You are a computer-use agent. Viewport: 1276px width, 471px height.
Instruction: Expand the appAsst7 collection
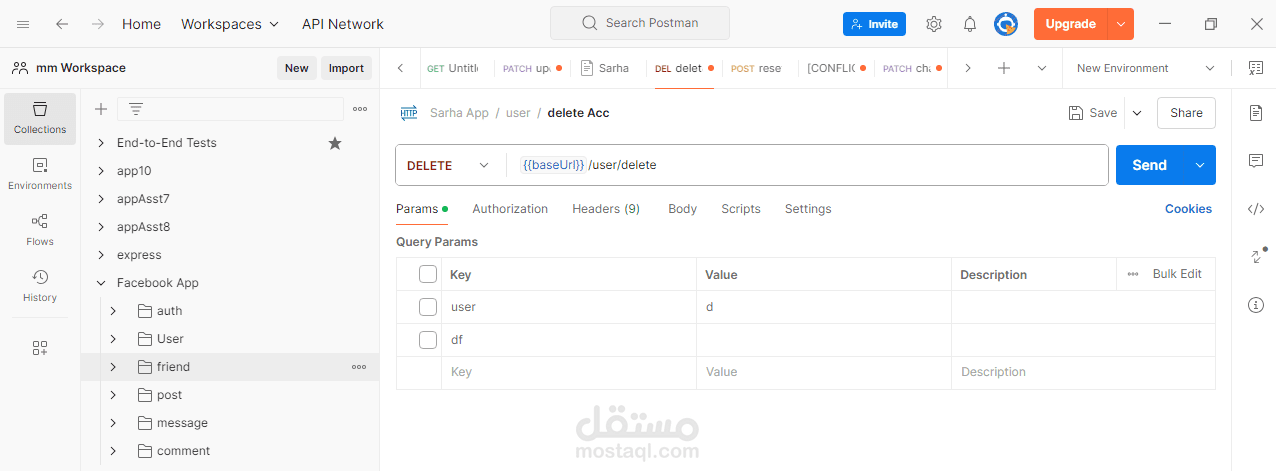click(101, 199)
